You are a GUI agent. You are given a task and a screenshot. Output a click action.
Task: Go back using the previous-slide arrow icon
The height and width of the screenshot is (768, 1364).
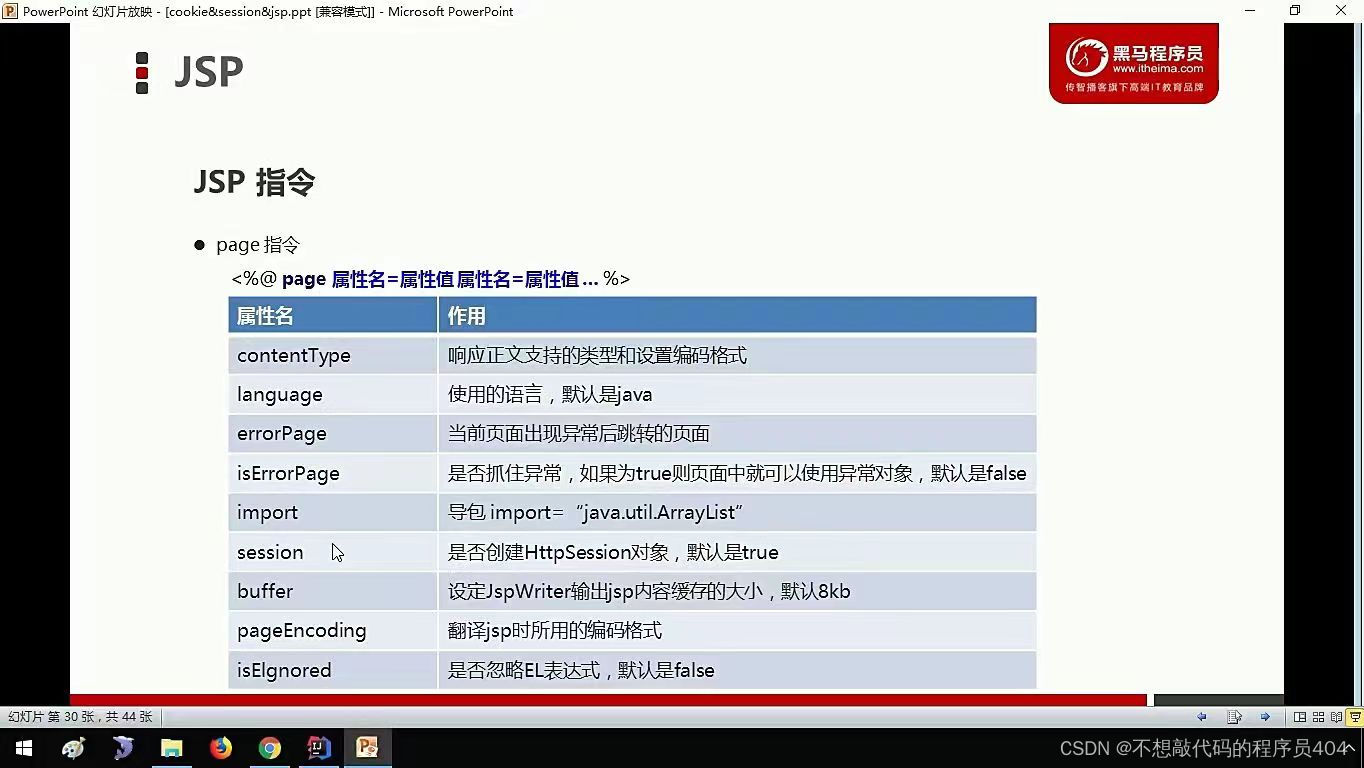[x=1202, y=717]
